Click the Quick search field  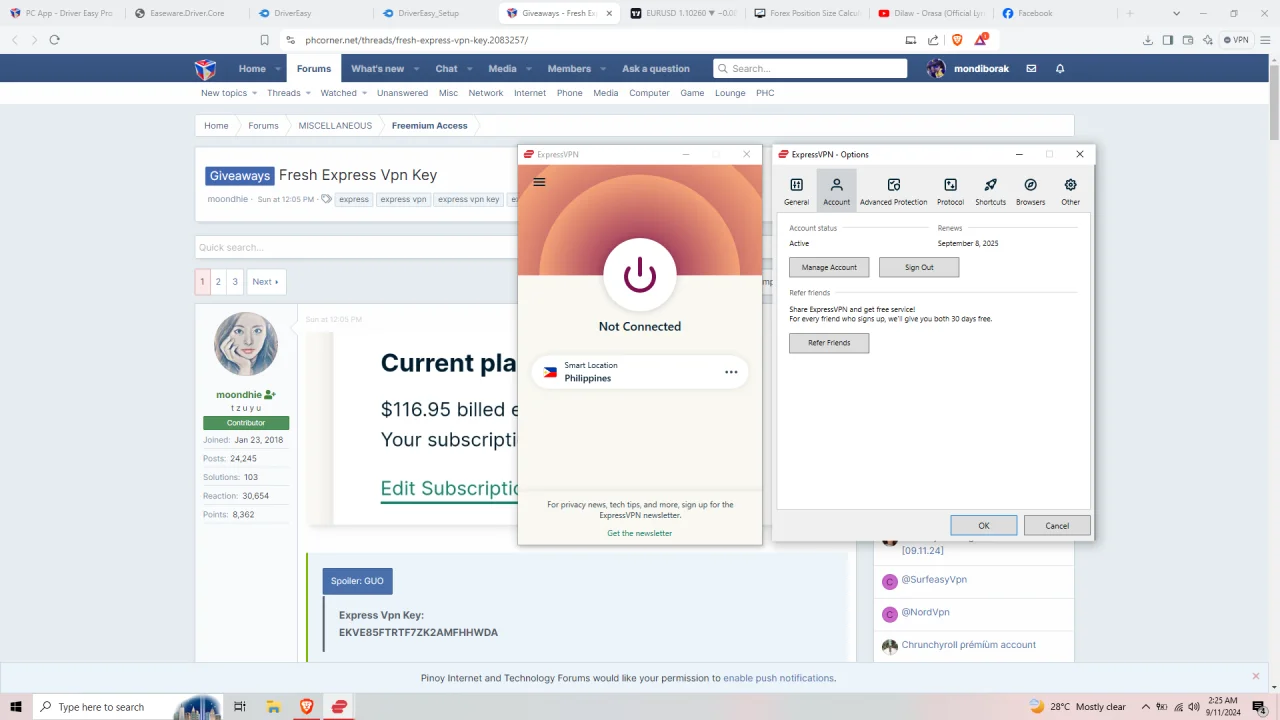355,247
